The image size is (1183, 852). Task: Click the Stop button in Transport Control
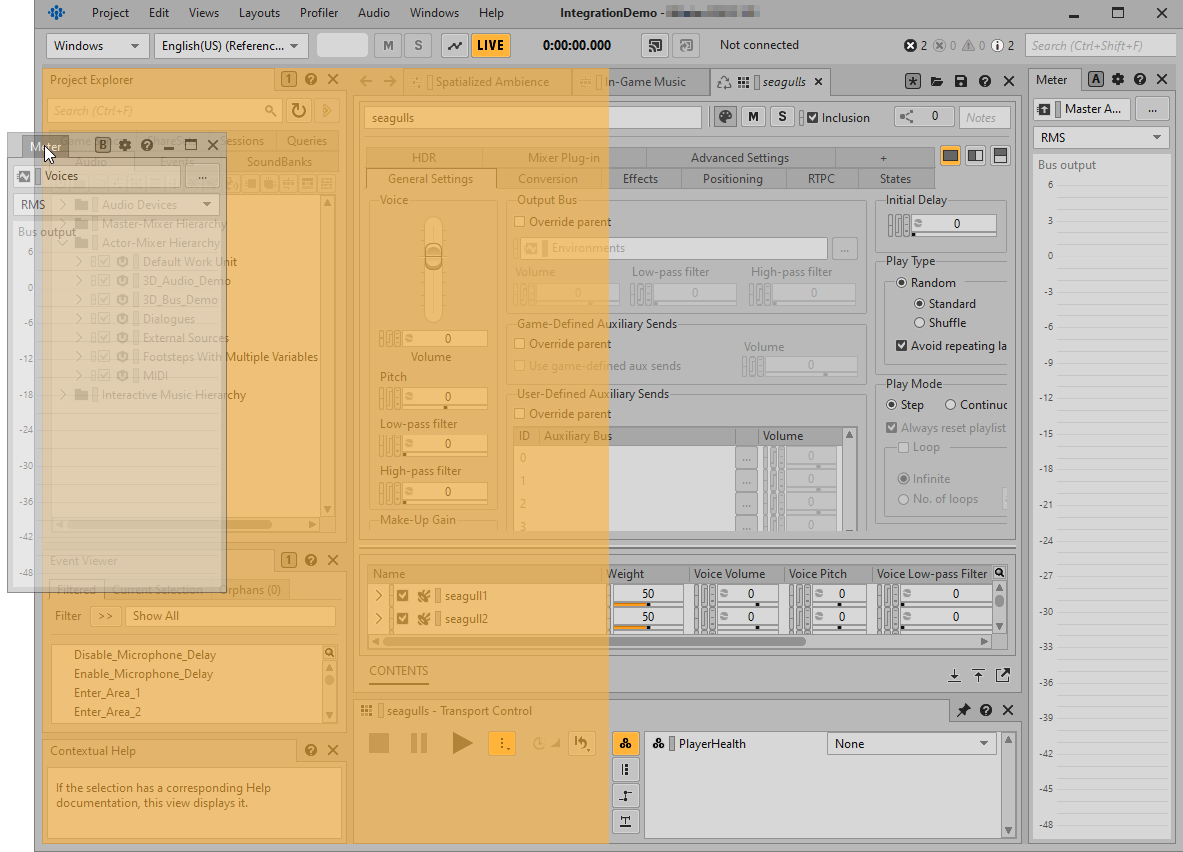pyautogui.click(x=379, y=743)
